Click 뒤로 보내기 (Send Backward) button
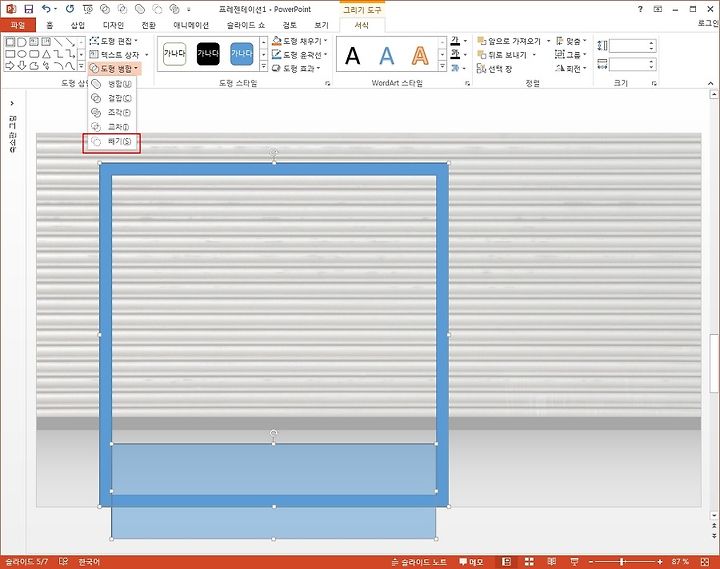Viewport: 720px width, 569px height. (502, 55)
